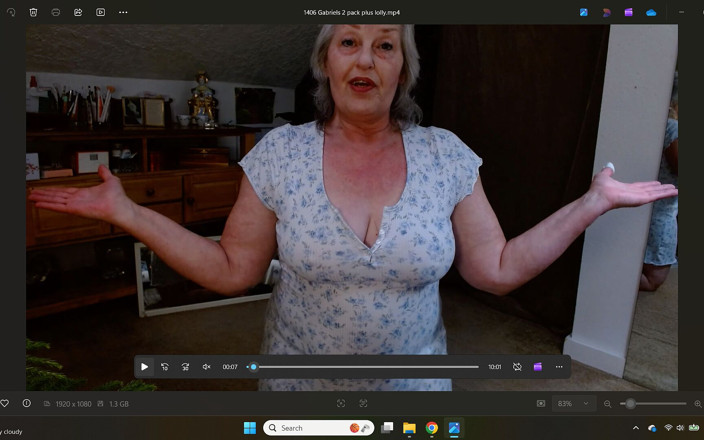Image resolution: width=704 pixels, height=440 pixels.
Task: Open Task View on the taskbar
Action: 387,428
